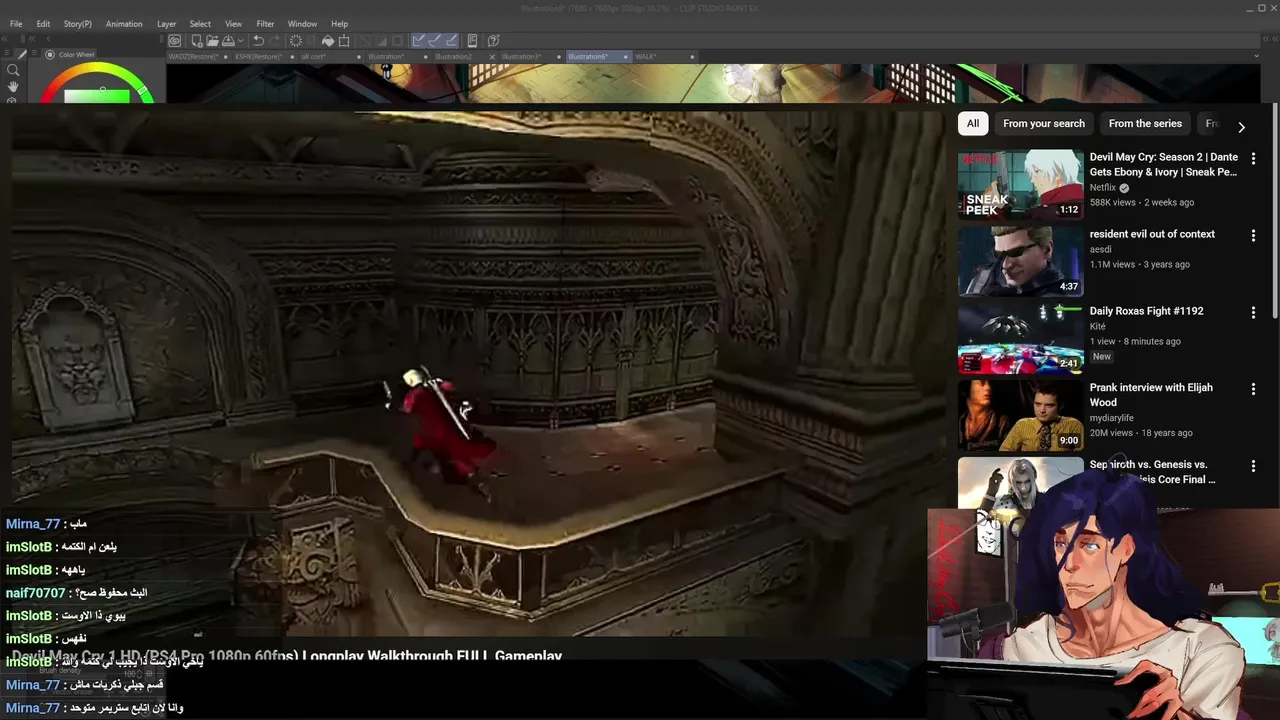1280x720 pixels.
Task: Click the smartphone connect toolbar icon
Action: (x=473, y=41)
